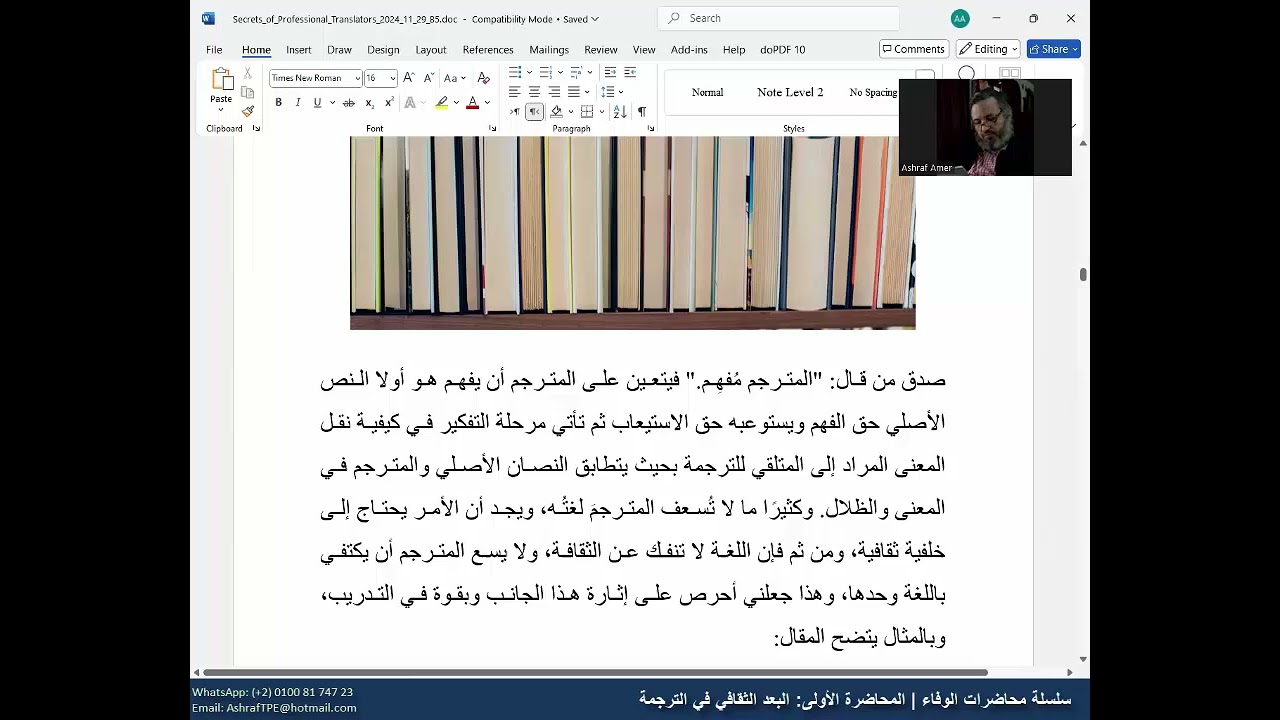1280x720 pixels.
Task: Switch to the Insert tab
Action: [298, 49]
